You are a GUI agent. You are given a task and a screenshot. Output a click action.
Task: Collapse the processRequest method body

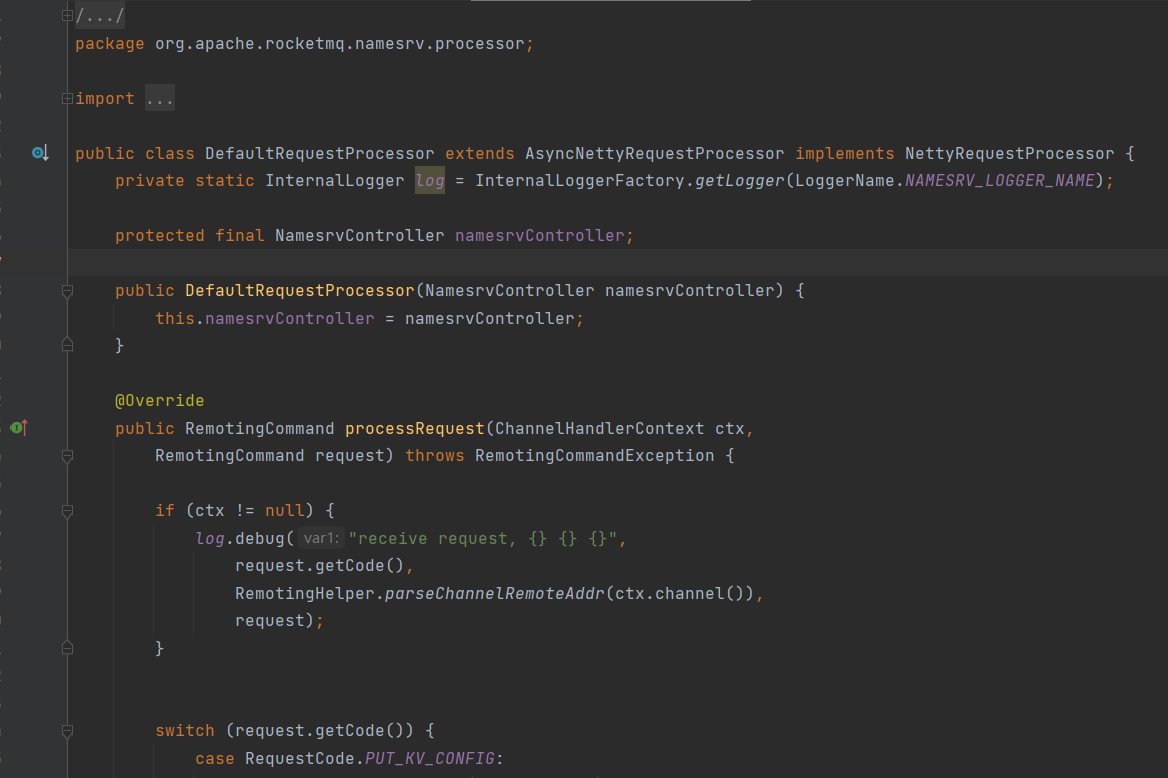click(x=67, y=456)
